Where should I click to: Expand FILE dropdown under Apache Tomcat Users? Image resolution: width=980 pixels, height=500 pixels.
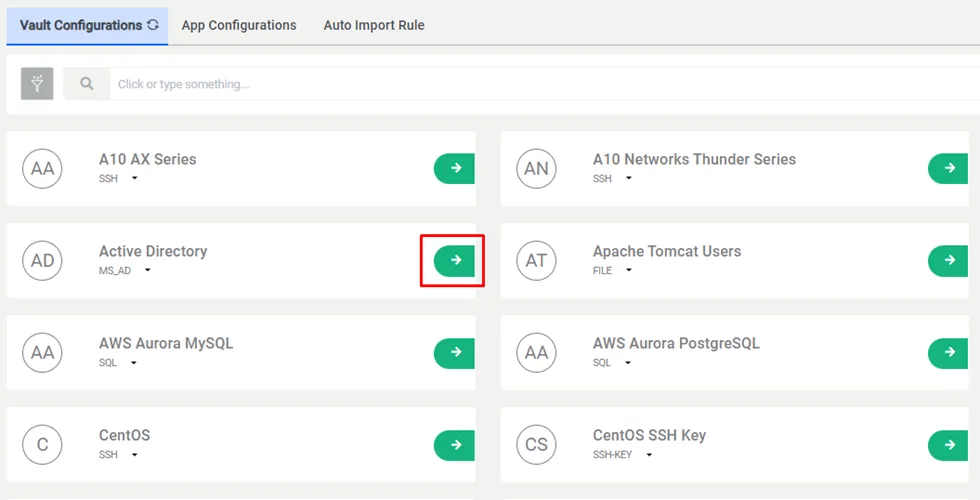[629, 271]
